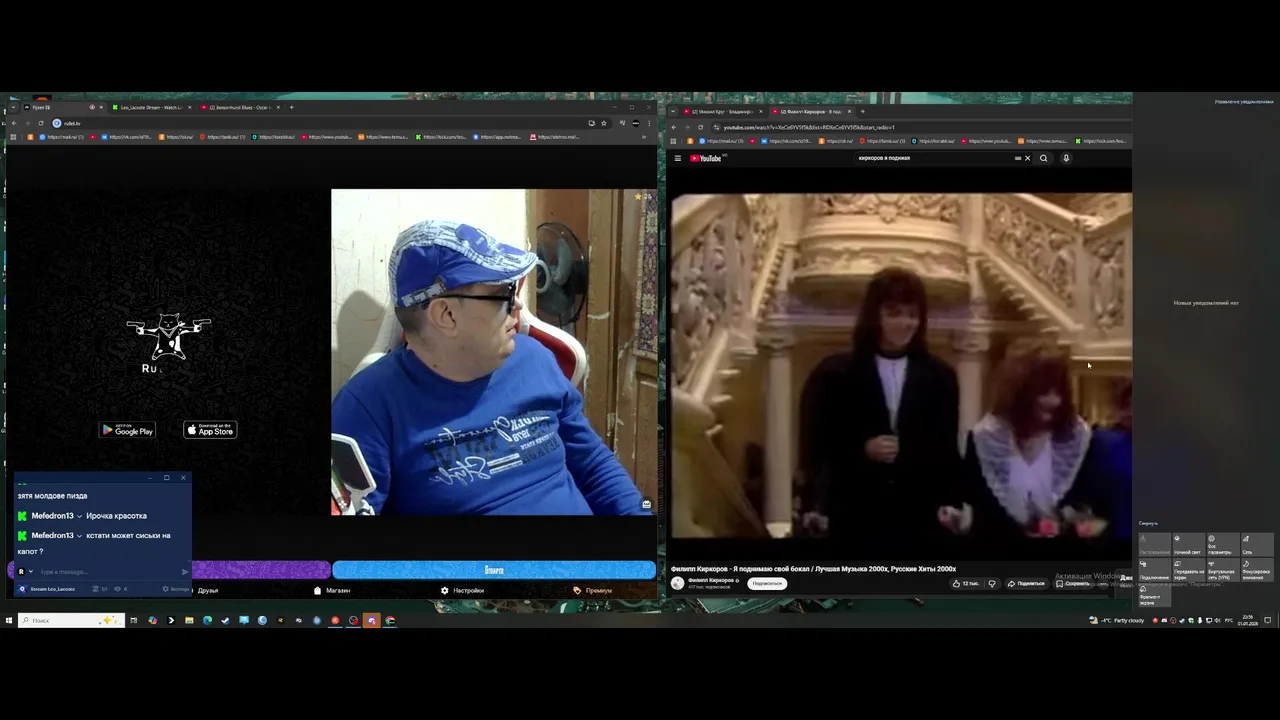This screenshot has height=720, width=1280.
Task: Switch to the Михаил Круг browser tab
Action: pyautogui.click(x=722, y=111)
